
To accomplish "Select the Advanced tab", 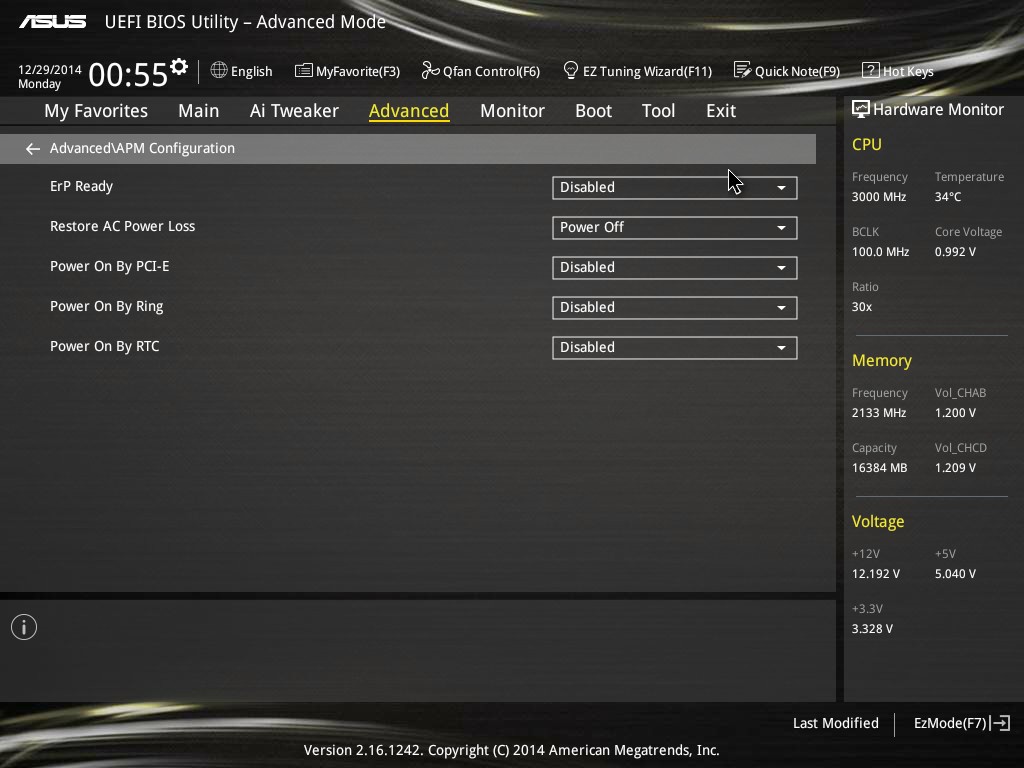I will 409,111.
